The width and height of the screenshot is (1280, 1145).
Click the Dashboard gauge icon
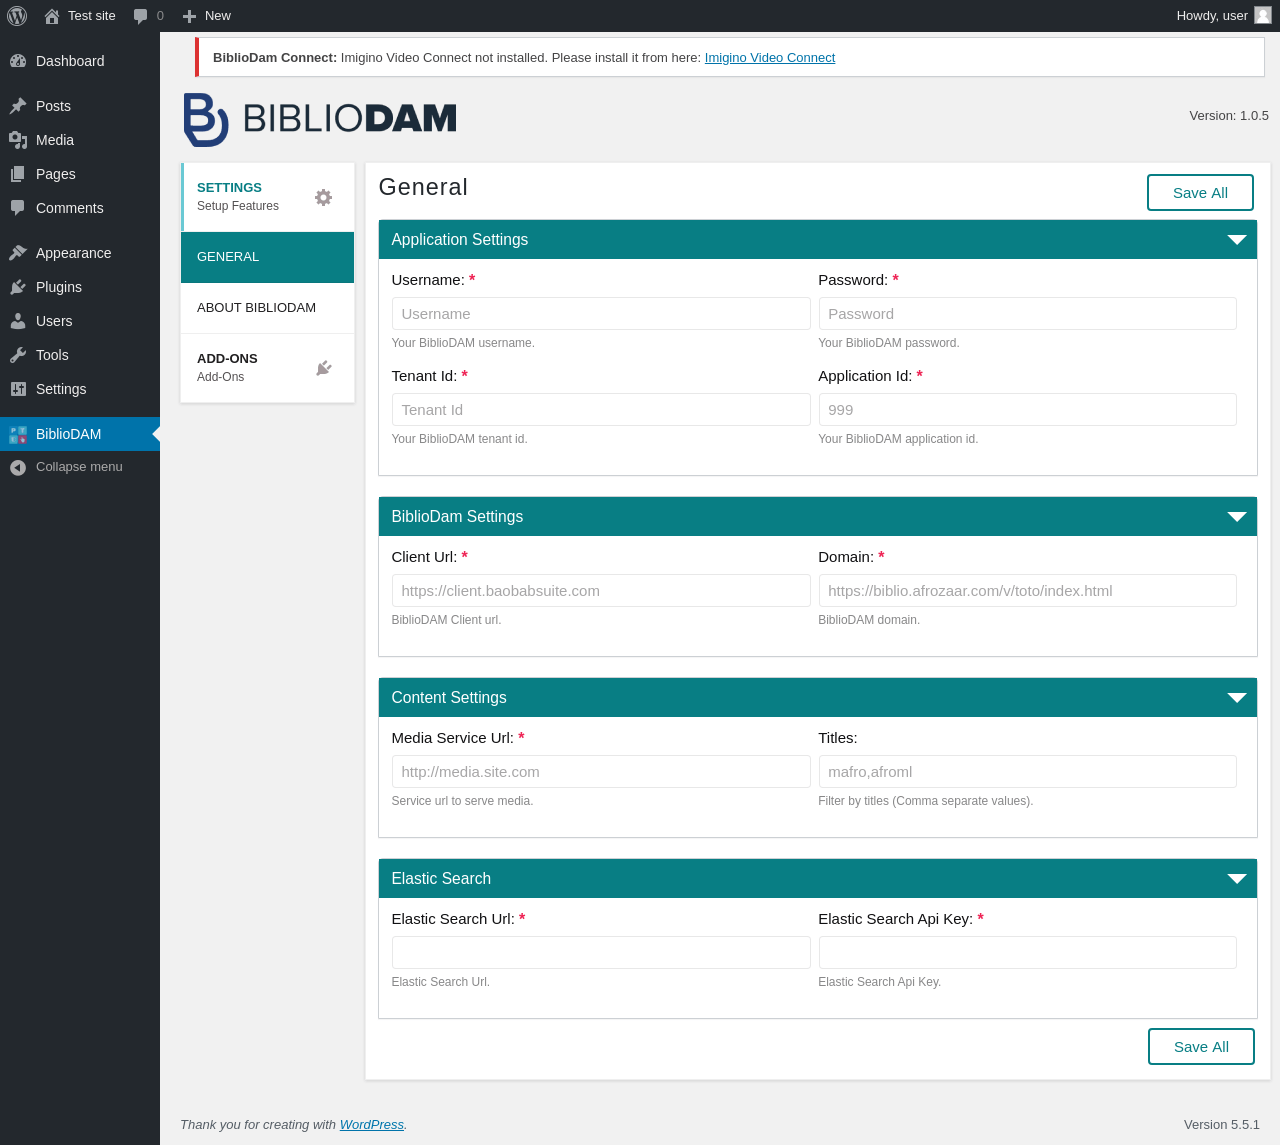click(x=18, y=61)
